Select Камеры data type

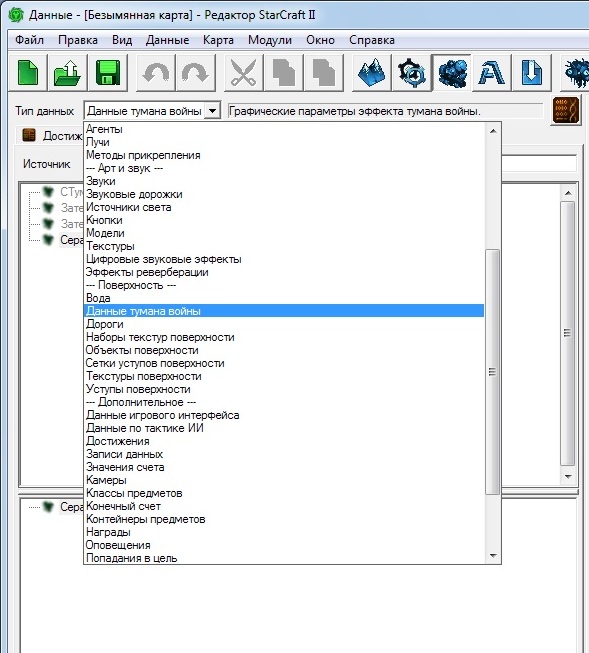[284, 480]
